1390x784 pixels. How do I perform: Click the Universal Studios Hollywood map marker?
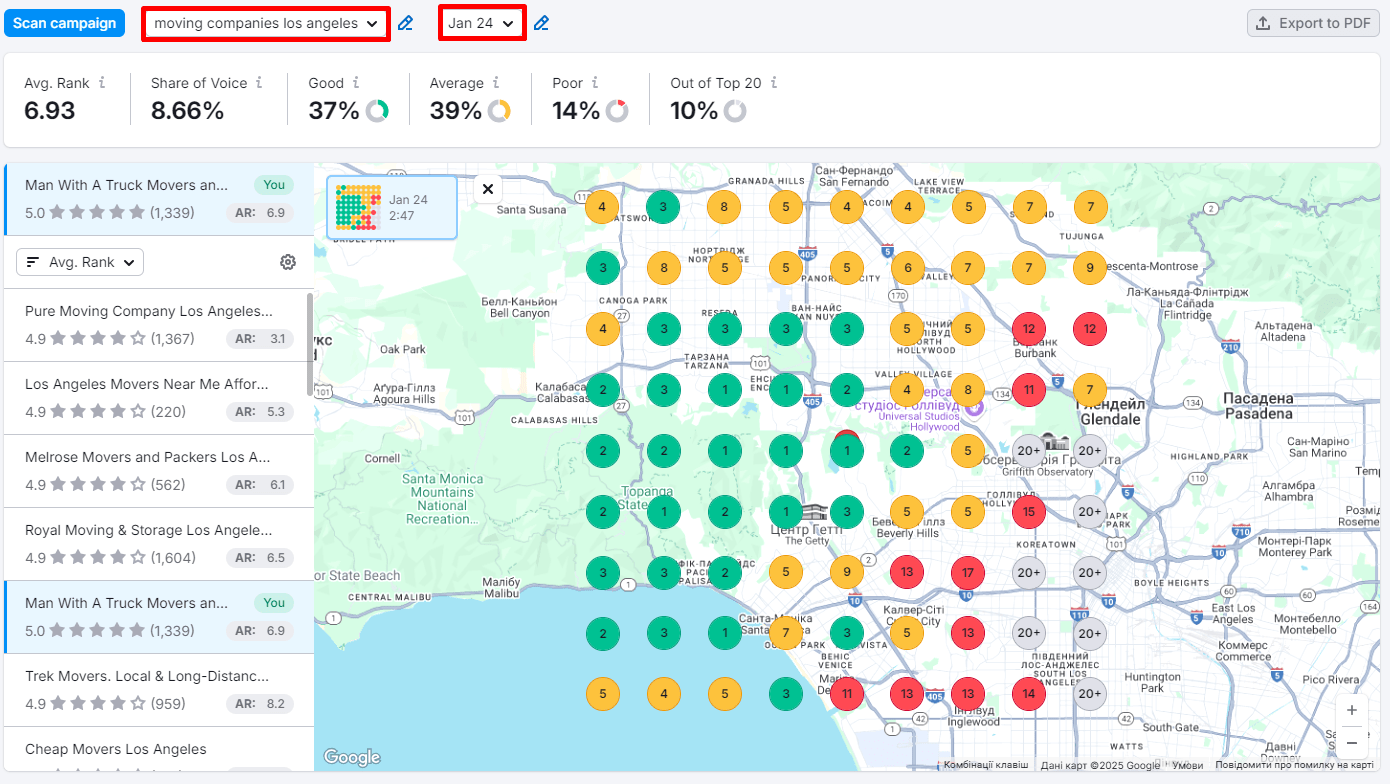975,408
